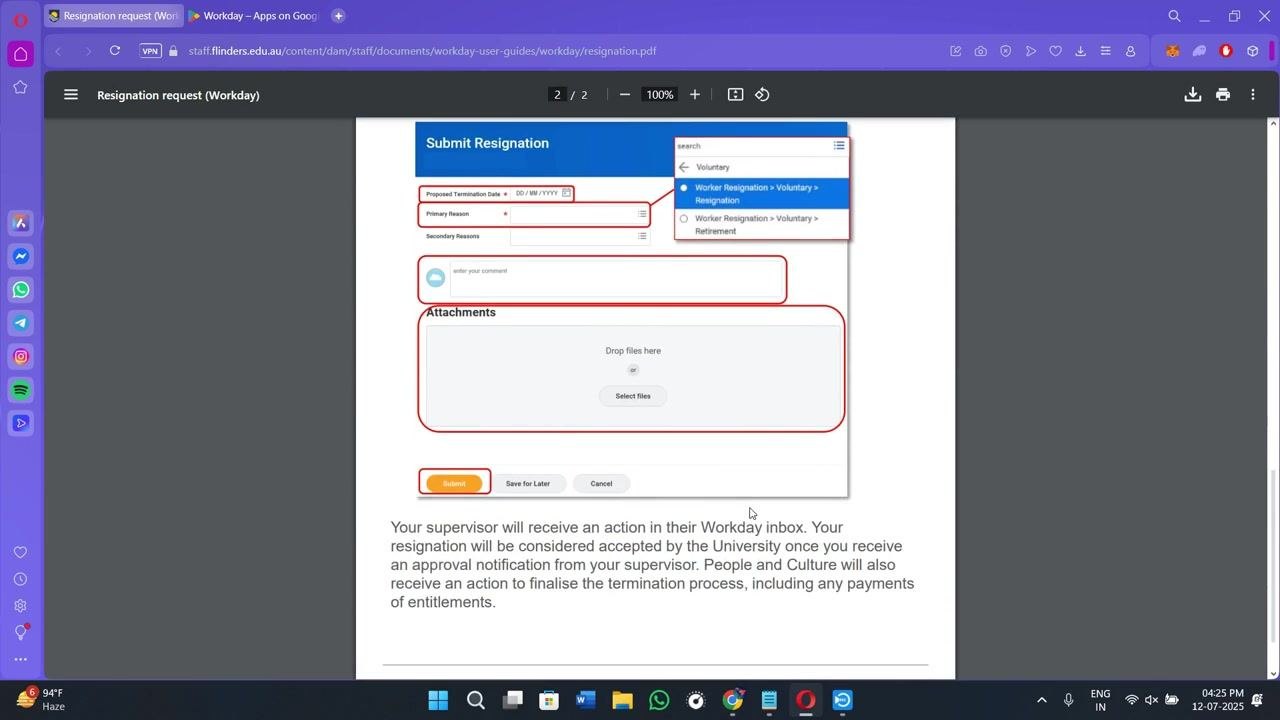Click the fit to page button
Screen dimensions: 1280x720
coord(736,95)
